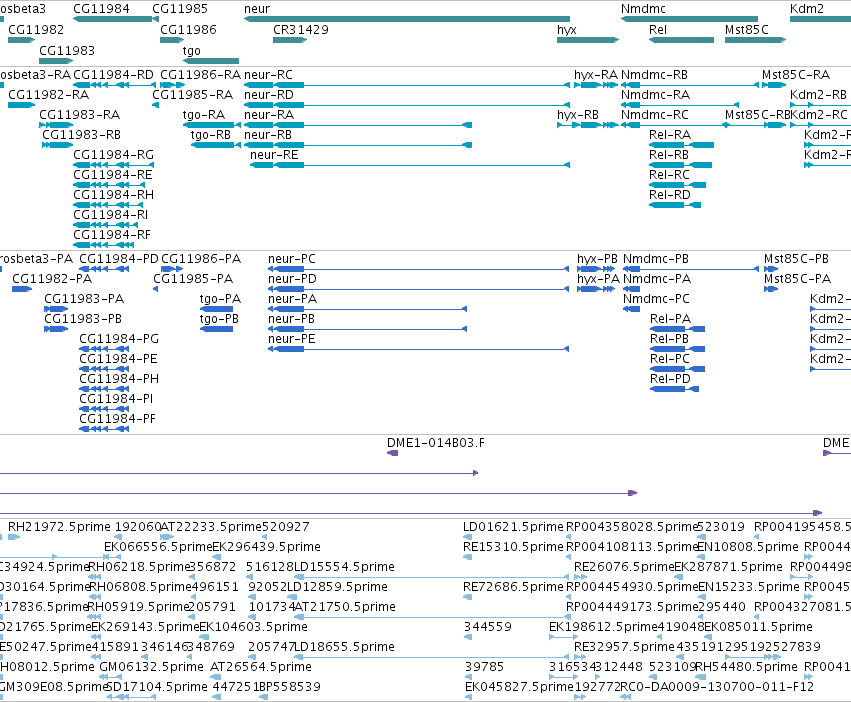Select protein tgo-PA
Screen dimensions: 851x702
[217, 309]
